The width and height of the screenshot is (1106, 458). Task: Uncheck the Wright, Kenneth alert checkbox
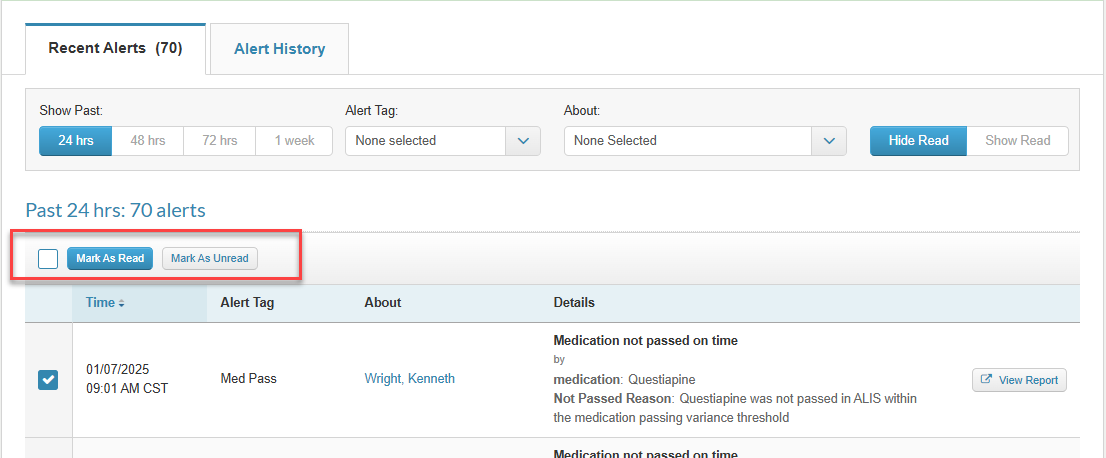pyautogui.click(x=48, y=380)
